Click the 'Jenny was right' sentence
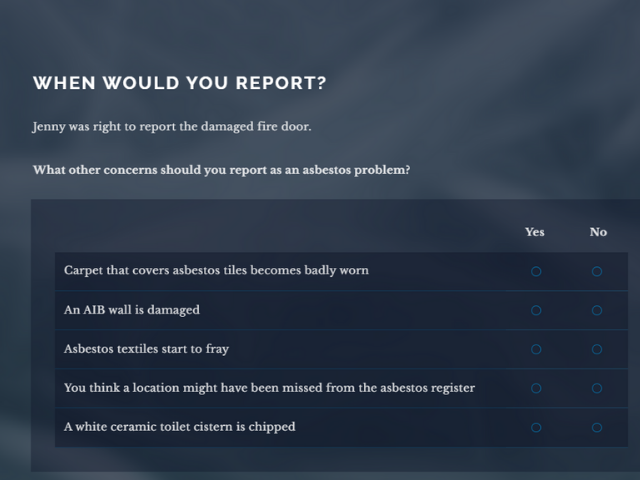Viewport: 640px width, 480px height. [172, 127]
